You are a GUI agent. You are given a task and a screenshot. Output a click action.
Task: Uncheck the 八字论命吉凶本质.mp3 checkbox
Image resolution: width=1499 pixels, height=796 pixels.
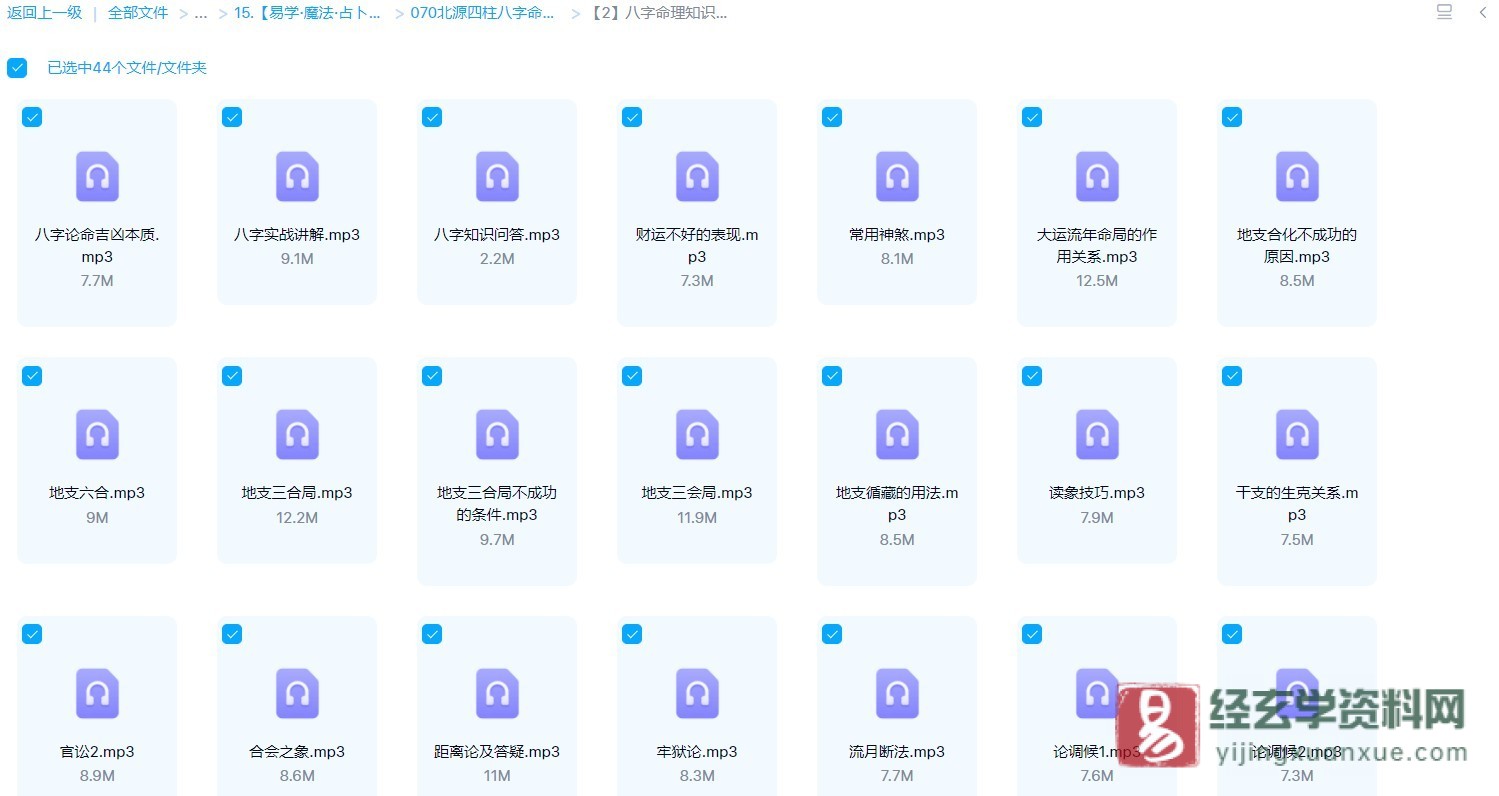[32, 117]
